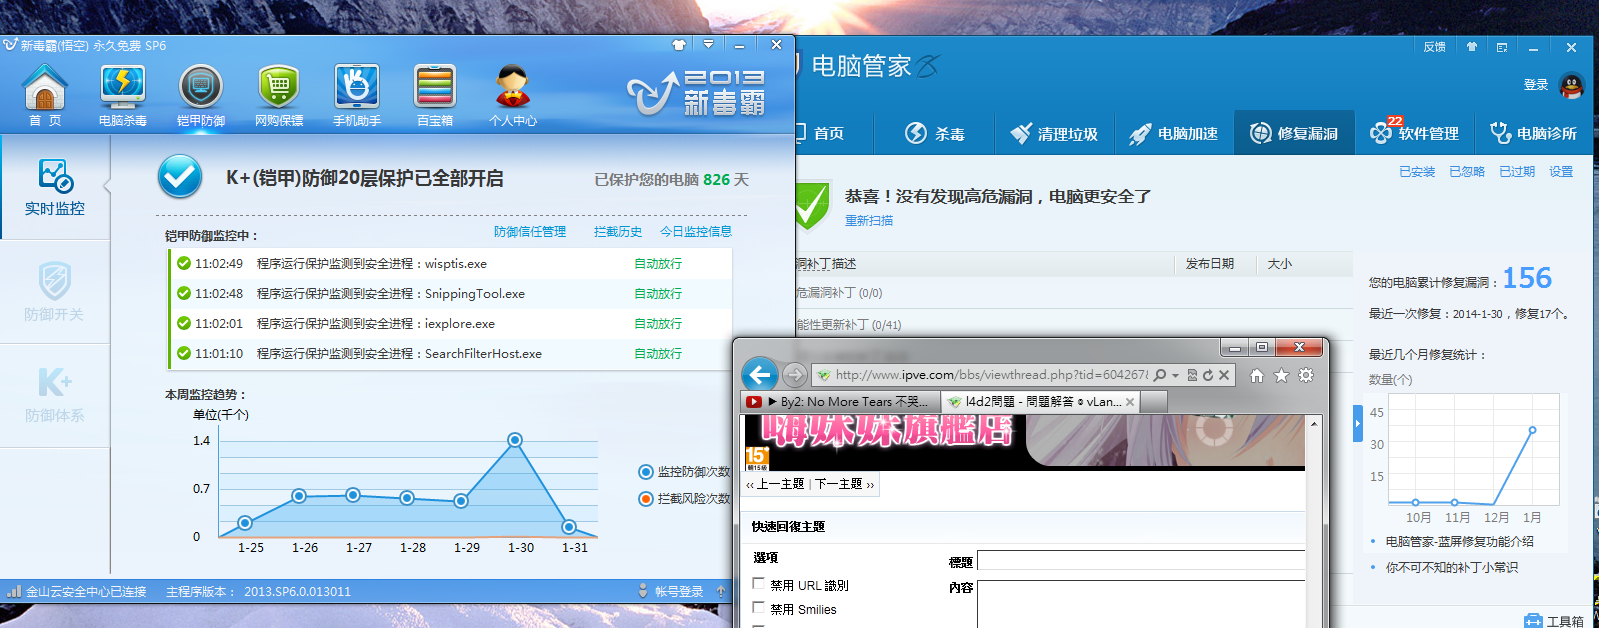Click the IE stop loading X icon
Screen dimensions: 1599x628
1224,375
